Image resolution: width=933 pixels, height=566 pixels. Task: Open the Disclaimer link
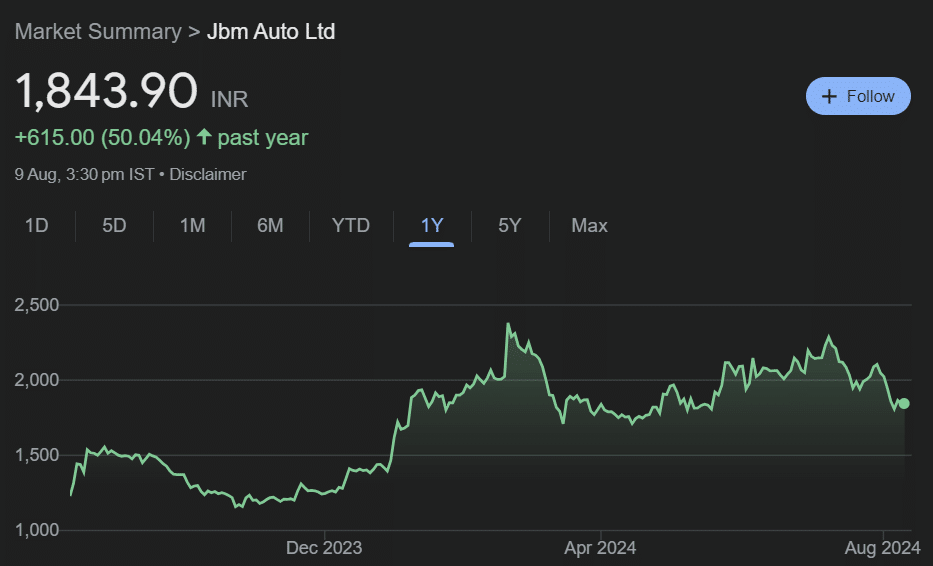point(208,174)
